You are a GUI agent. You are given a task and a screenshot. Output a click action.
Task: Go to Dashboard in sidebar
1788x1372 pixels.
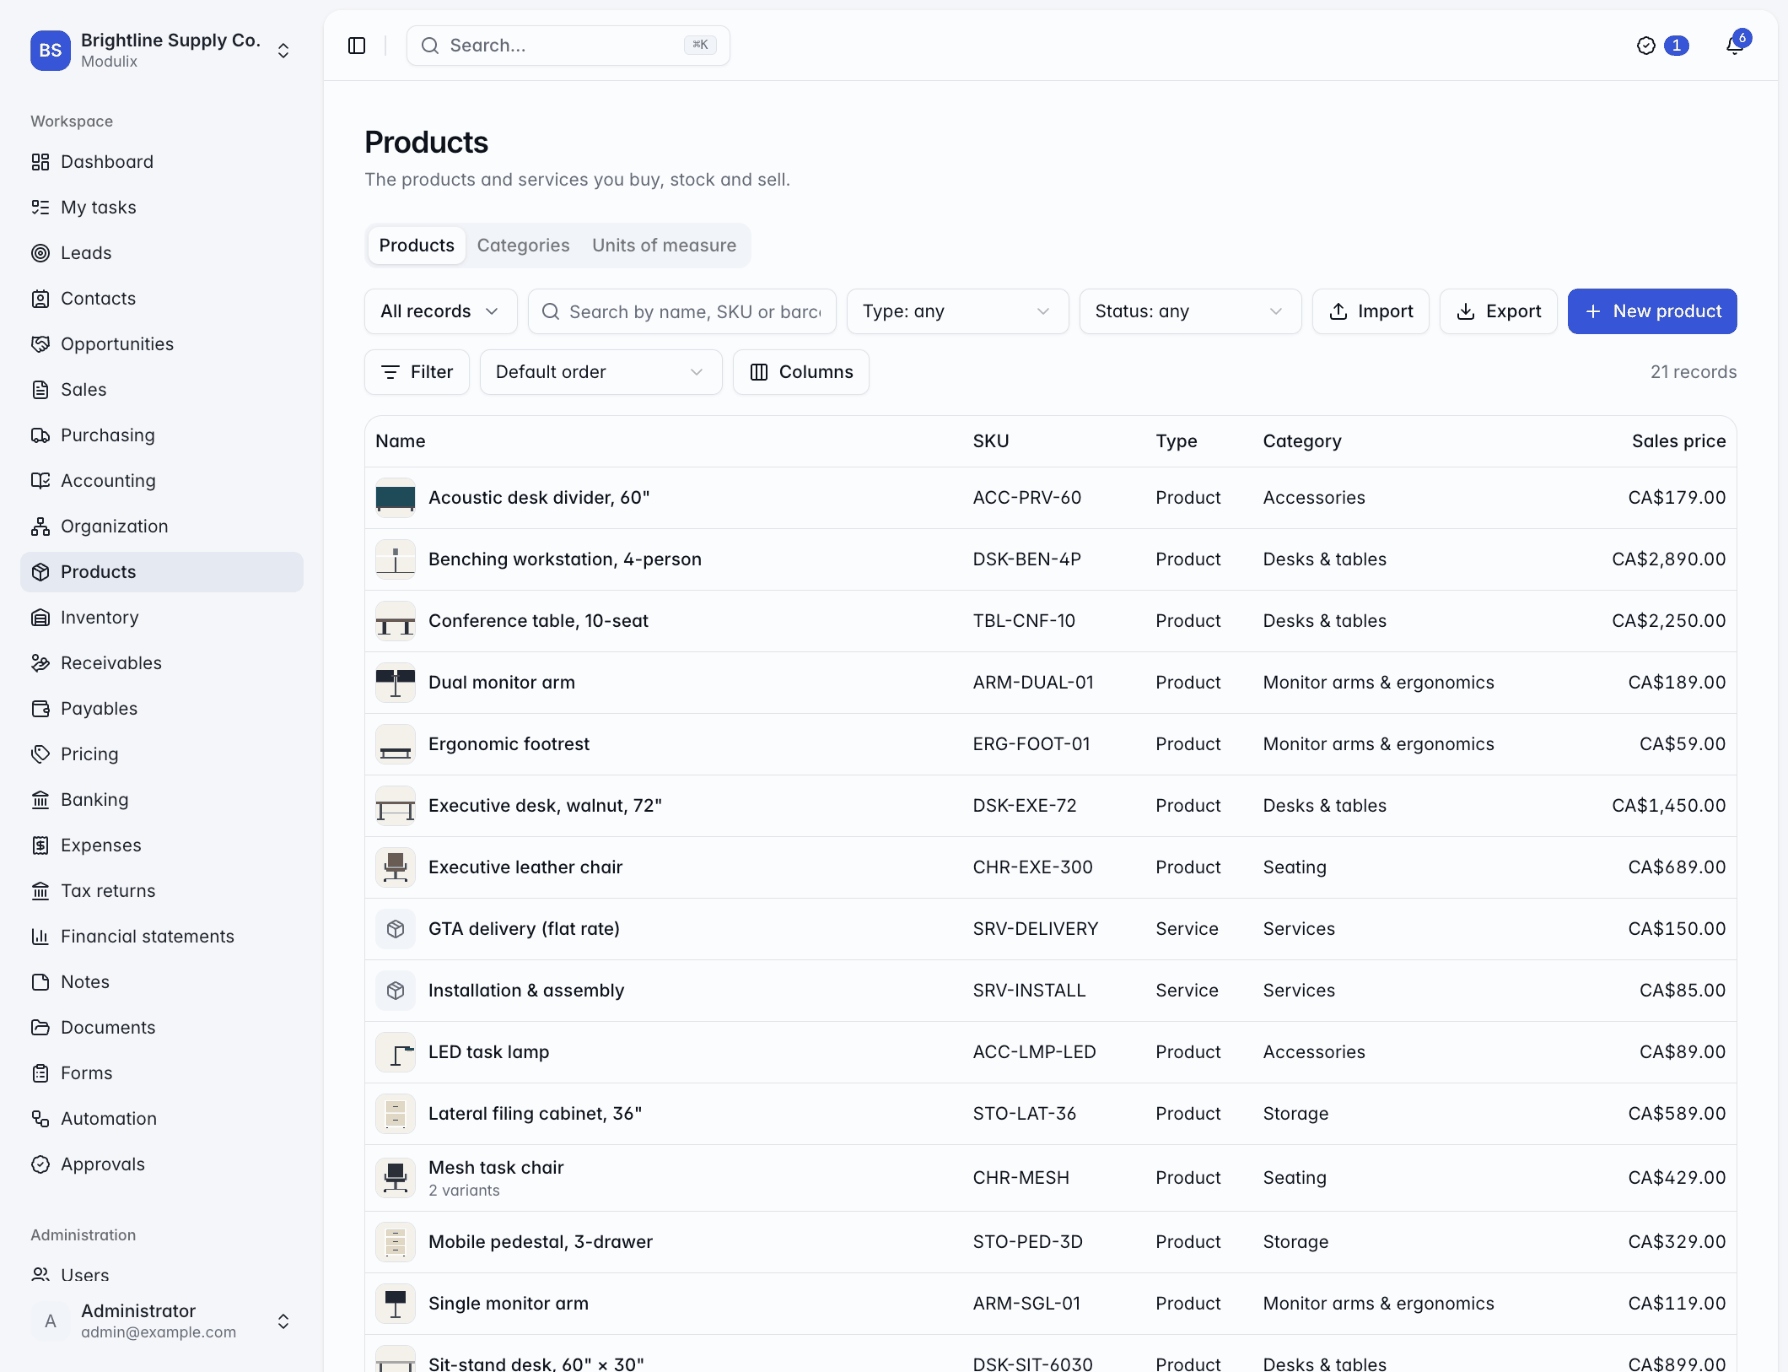(162, 162)
